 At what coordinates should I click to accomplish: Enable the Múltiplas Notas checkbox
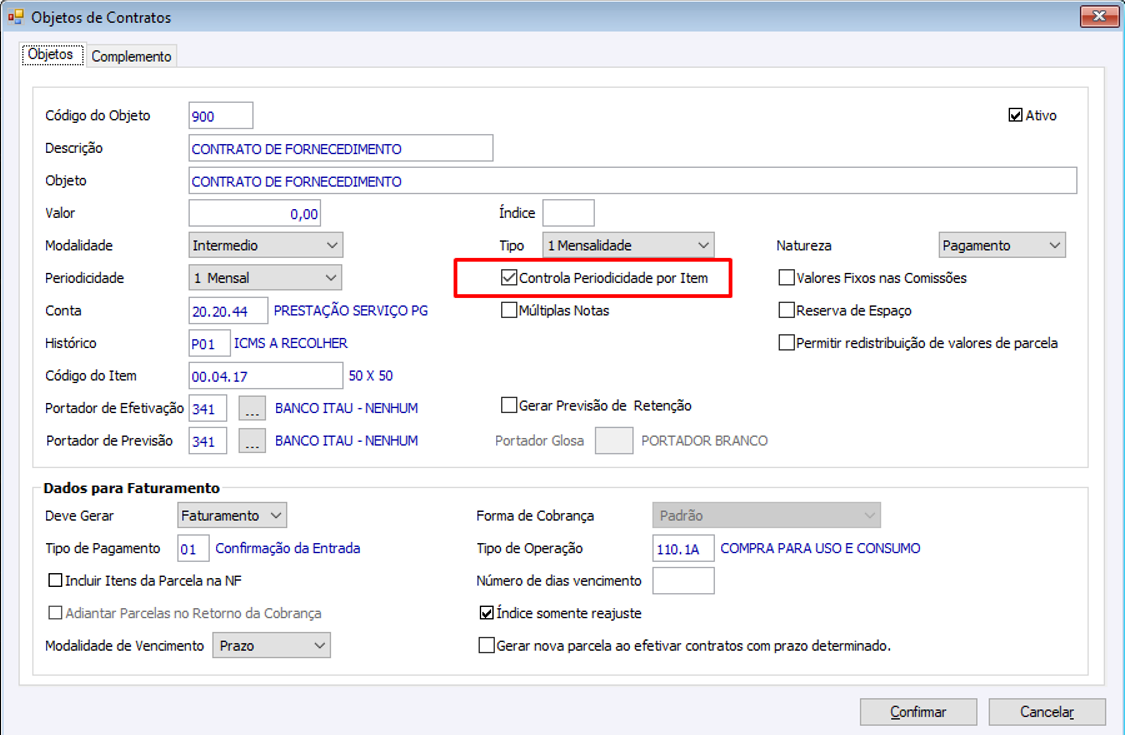tap(509, 310)
